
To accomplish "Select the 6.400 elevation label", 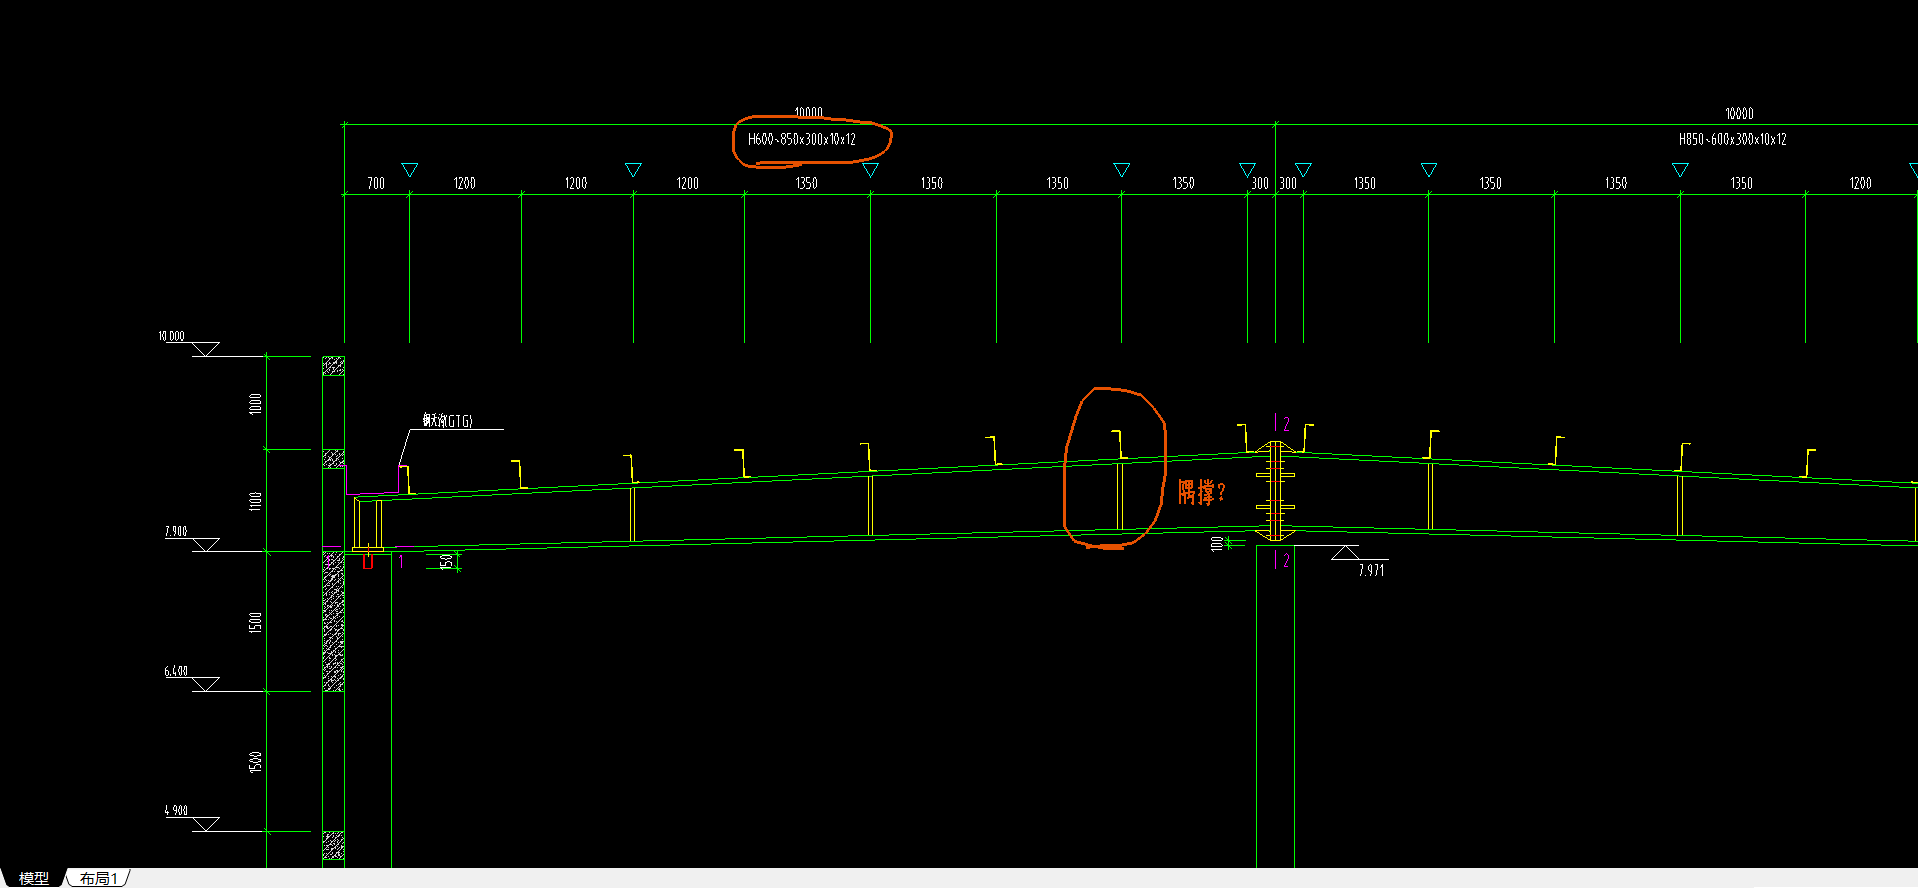I will [176, 671].
